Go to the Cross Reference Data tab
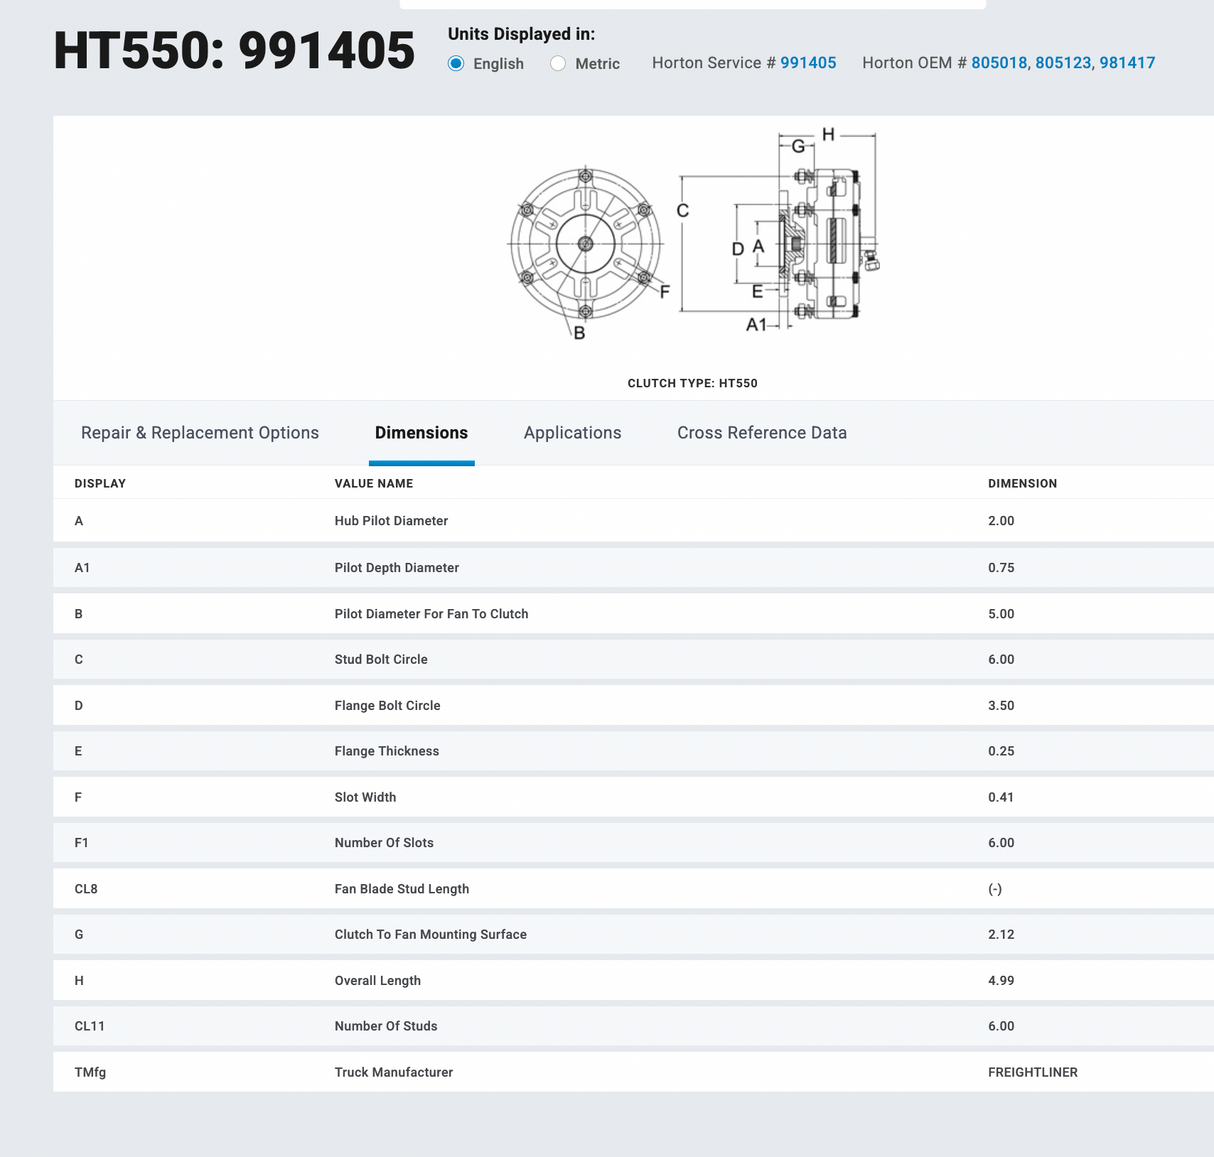The width and height of the screenshot is (1214, 1157). [762, 433]
